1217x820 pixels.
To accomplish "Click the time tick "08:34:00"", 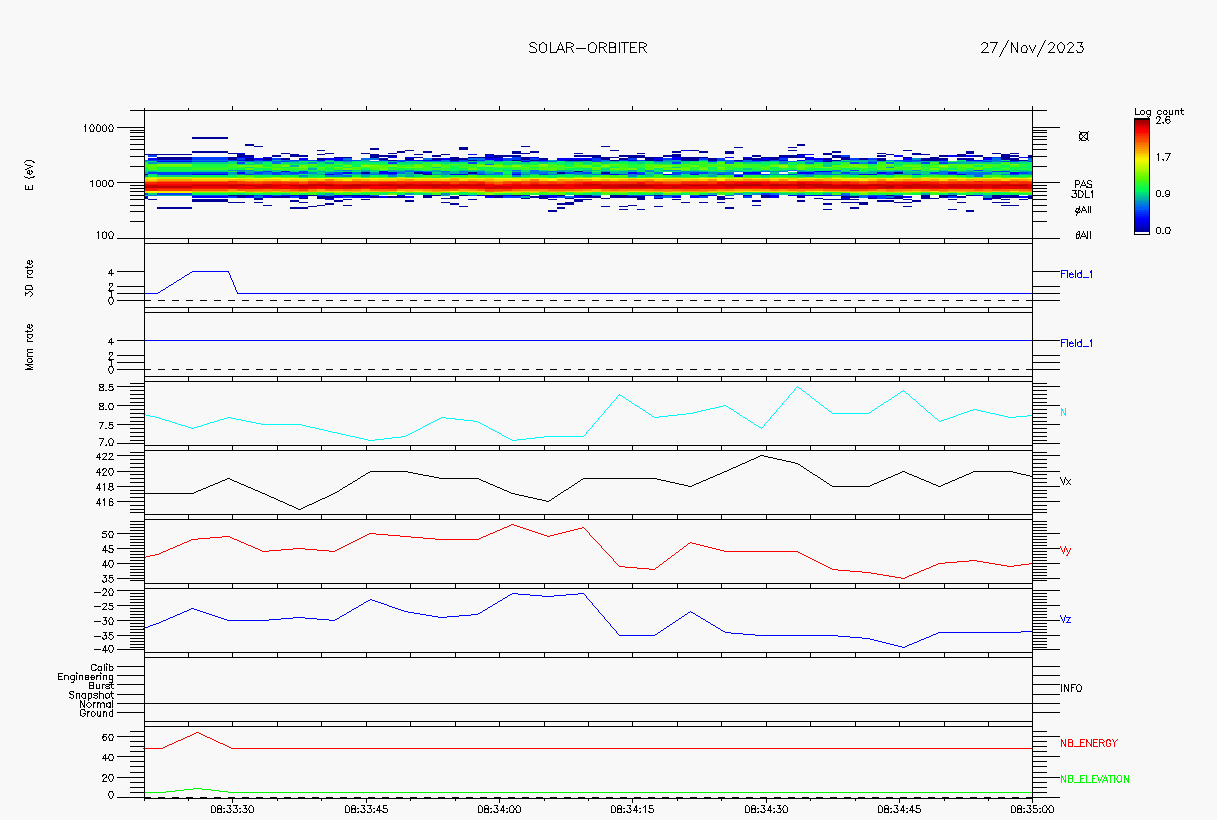I will point(499,808).
